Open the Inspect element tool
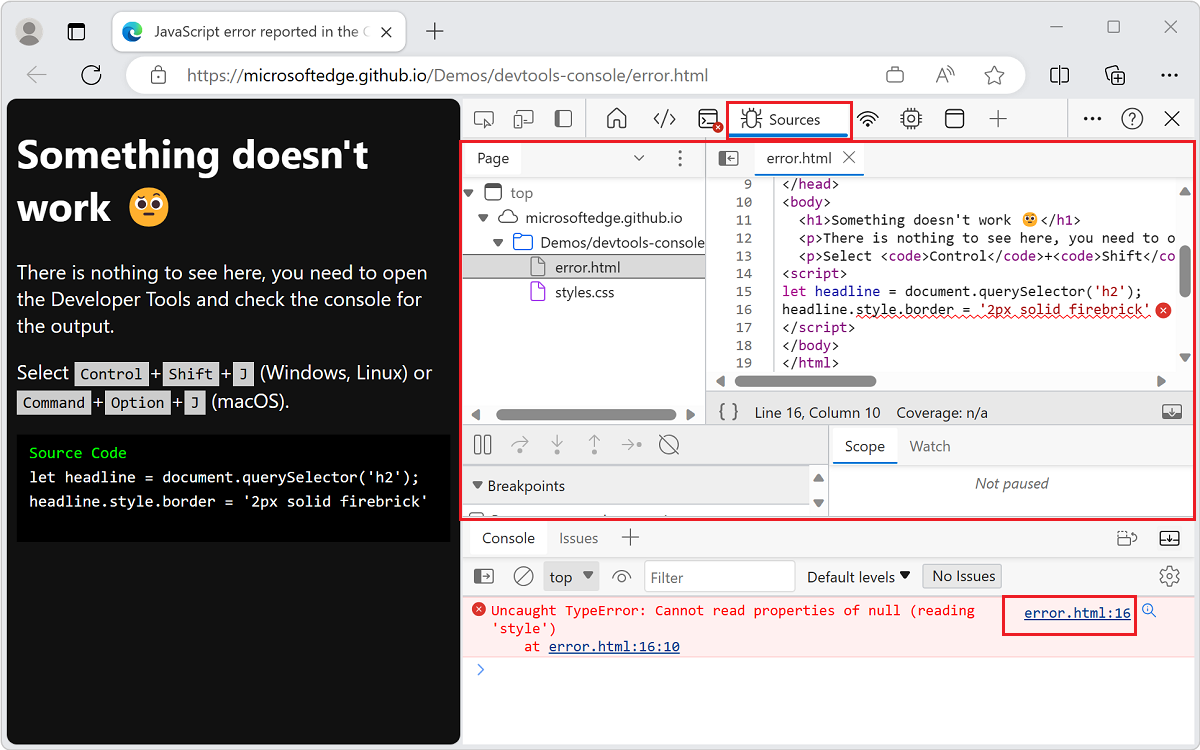Screen dimensions: 1200x750 [x=484, y=118]
